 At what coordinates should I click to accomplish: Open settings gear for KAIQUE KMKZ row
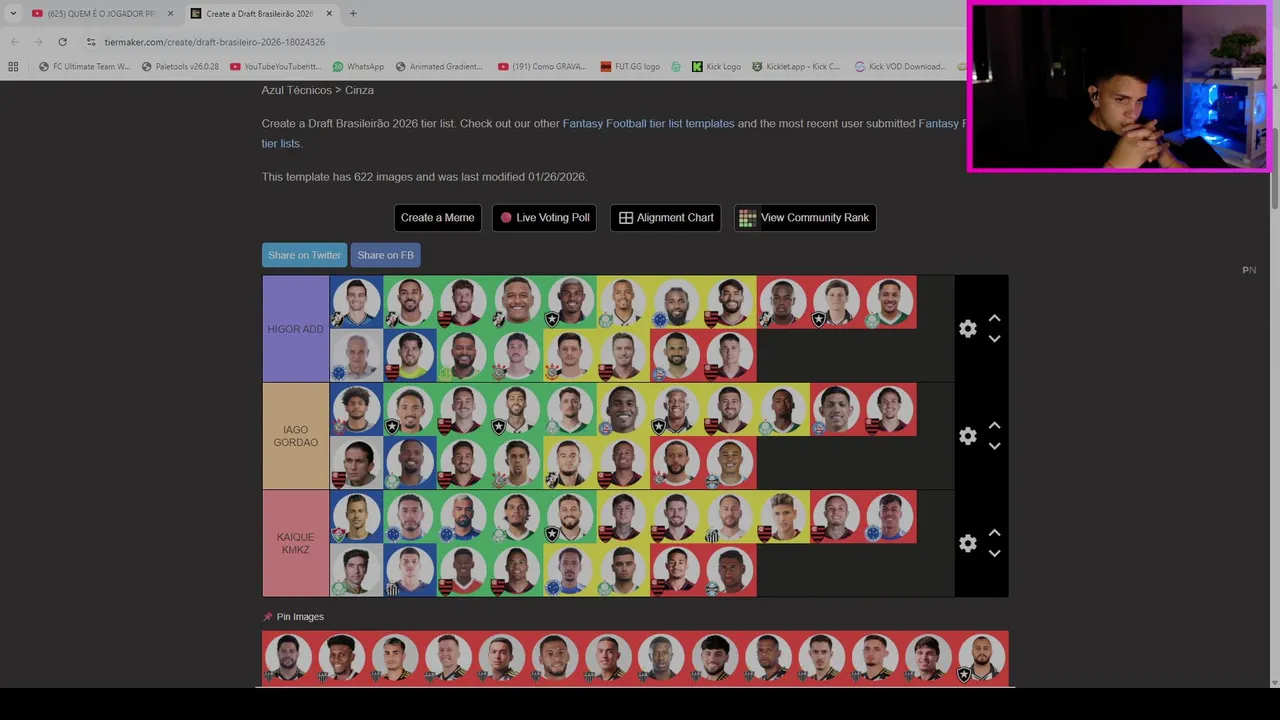point(967,543)
